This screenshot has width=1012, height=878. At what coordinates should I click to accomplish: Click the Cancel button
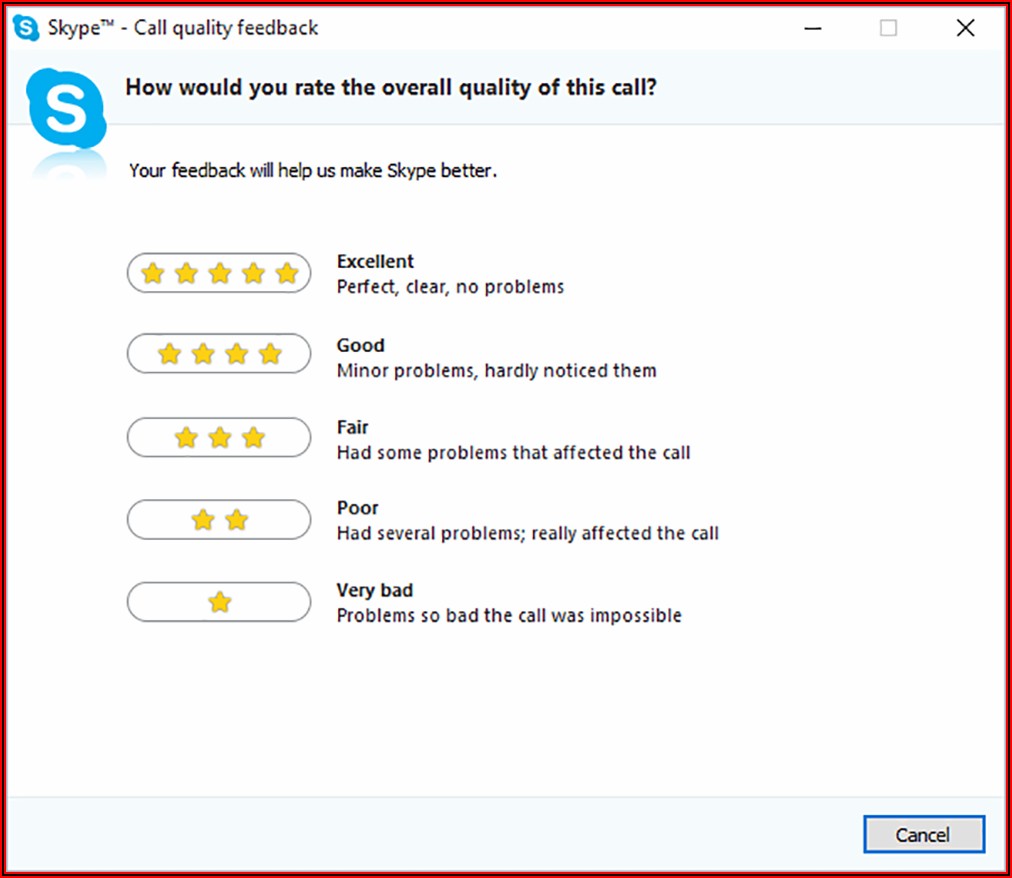(923, 835)
